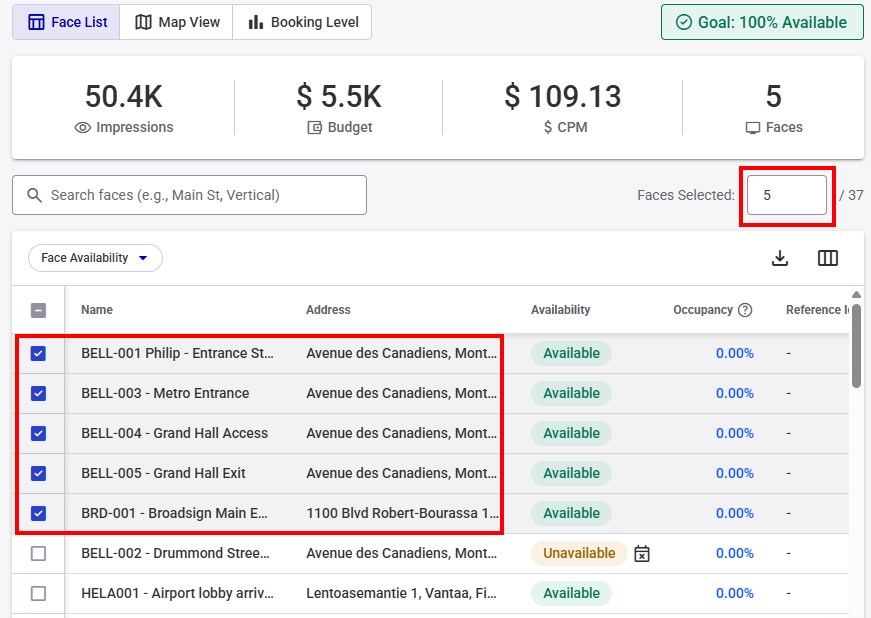Switch to the Map View tab
Image resolution: width=871 pixels, height=618 pixels.
pos(177,22)
